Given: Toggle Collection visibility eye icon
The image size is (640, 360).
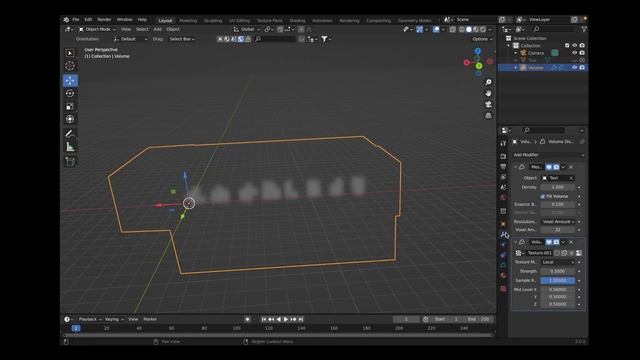Looking at the screenshot, I should click(x=574, y=45).
